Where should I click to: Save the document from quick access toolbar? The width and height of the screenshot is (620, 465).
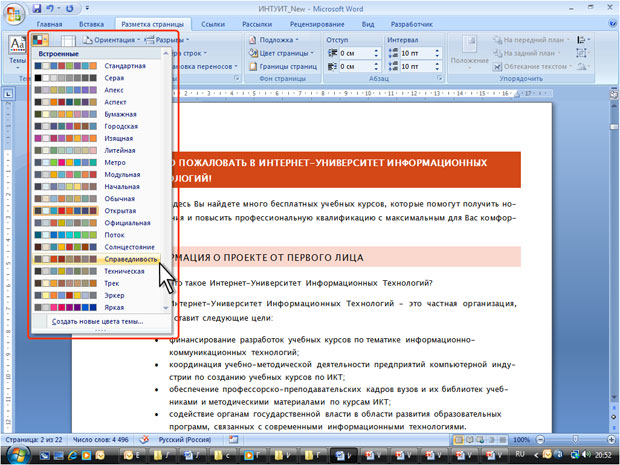click(37, 8)
